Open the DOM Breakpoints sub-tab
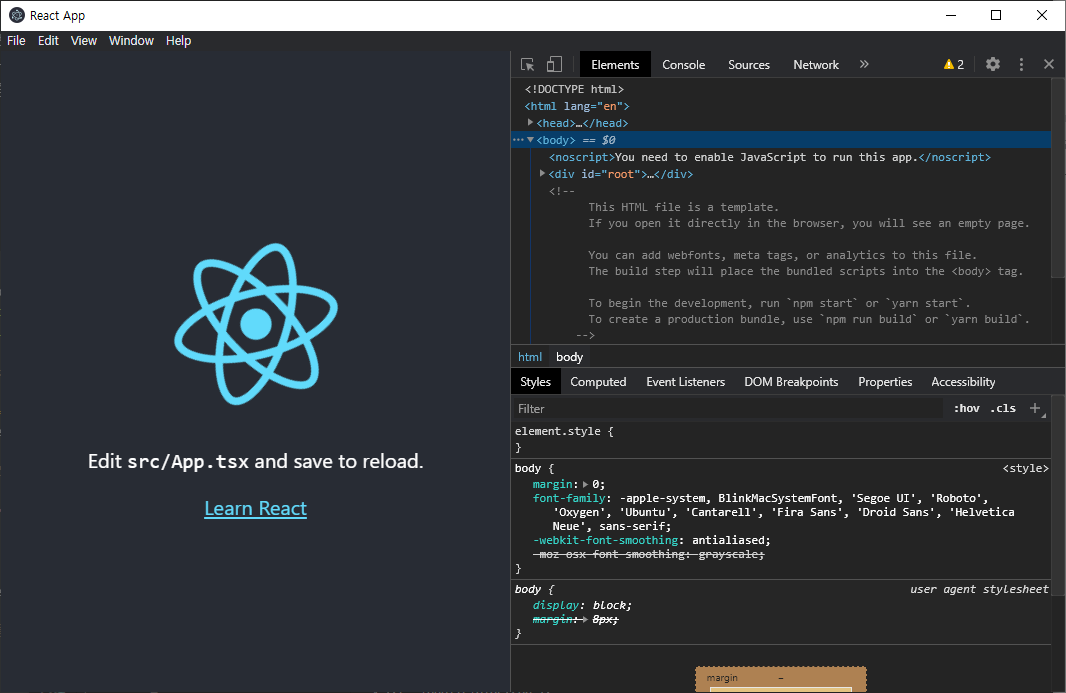Screen dimensions: 1066x693 791,382
